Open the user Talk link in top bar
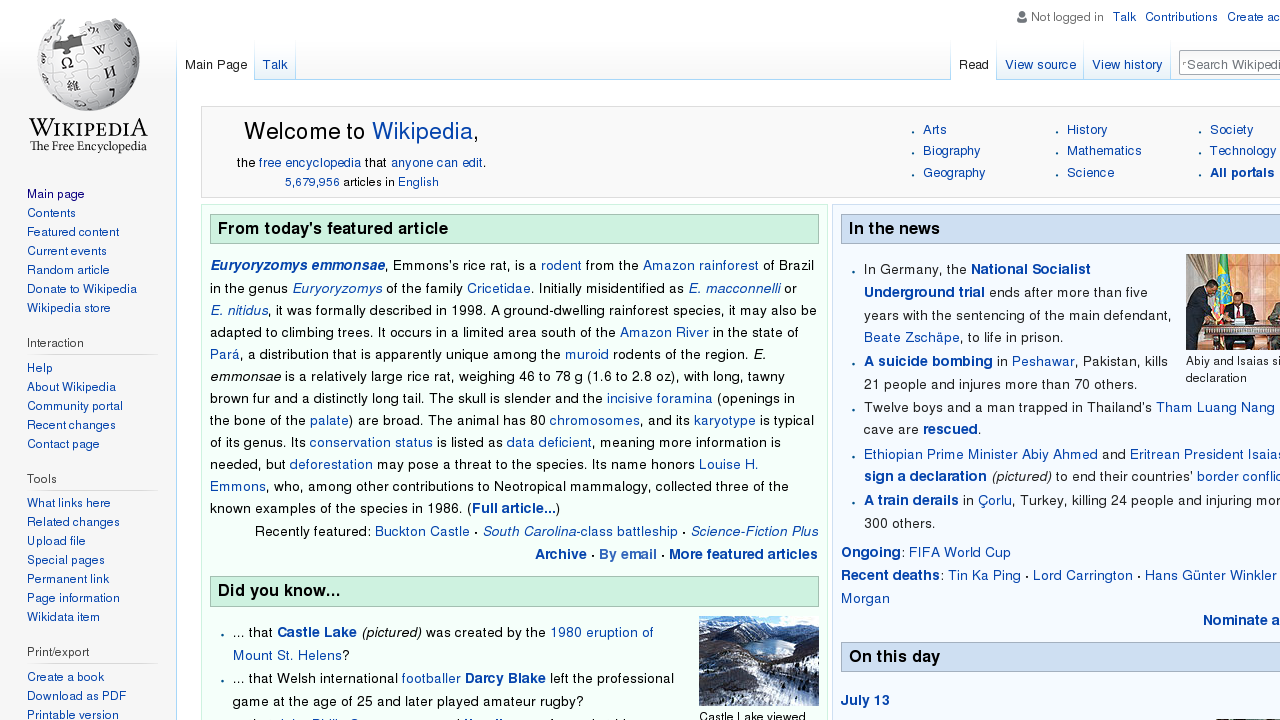Image resolution: width=1280 pixels, height=720 pixels. (x=1124, y=17)
